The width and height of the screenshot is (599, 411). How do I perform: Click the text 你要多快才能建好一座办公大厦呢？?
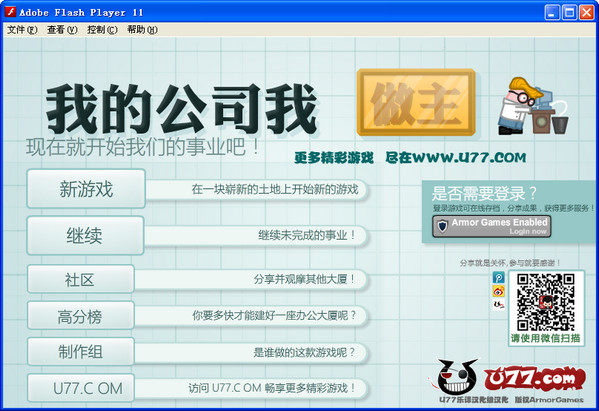coord(274,315)
